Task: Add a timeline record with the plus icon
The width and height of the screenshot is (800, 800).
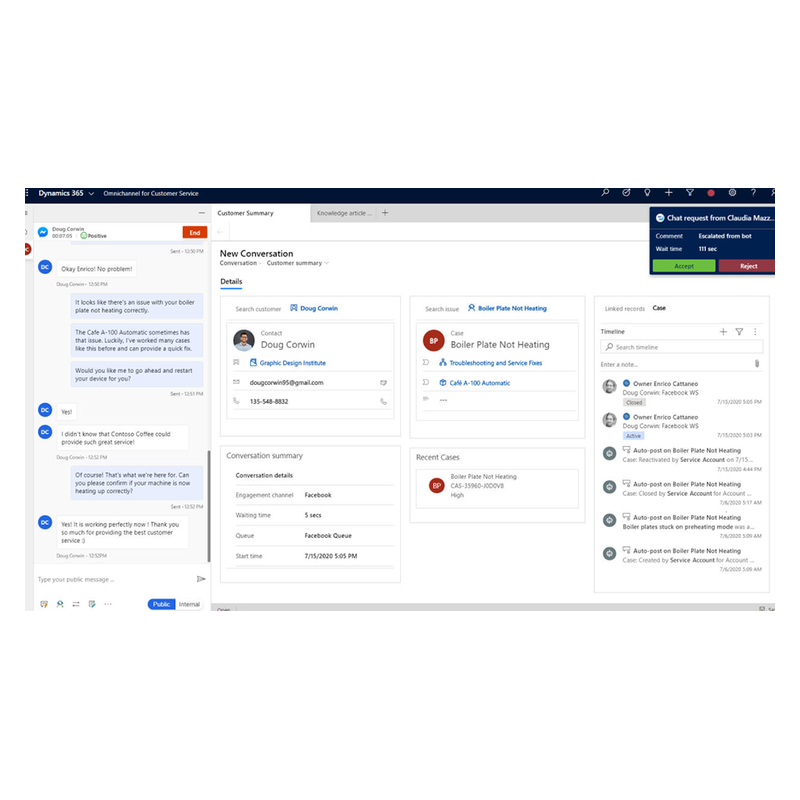Action: point(723,332)
